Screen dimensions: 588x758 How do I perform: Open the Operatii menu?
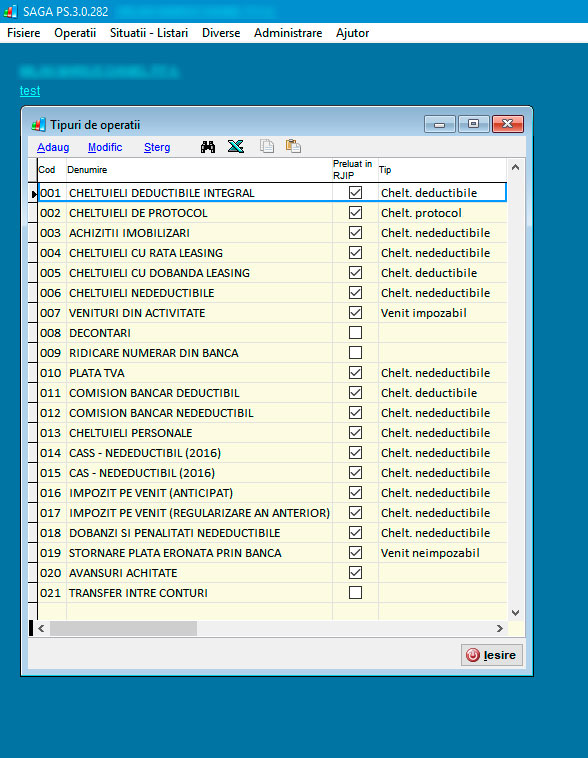point(75,33)
